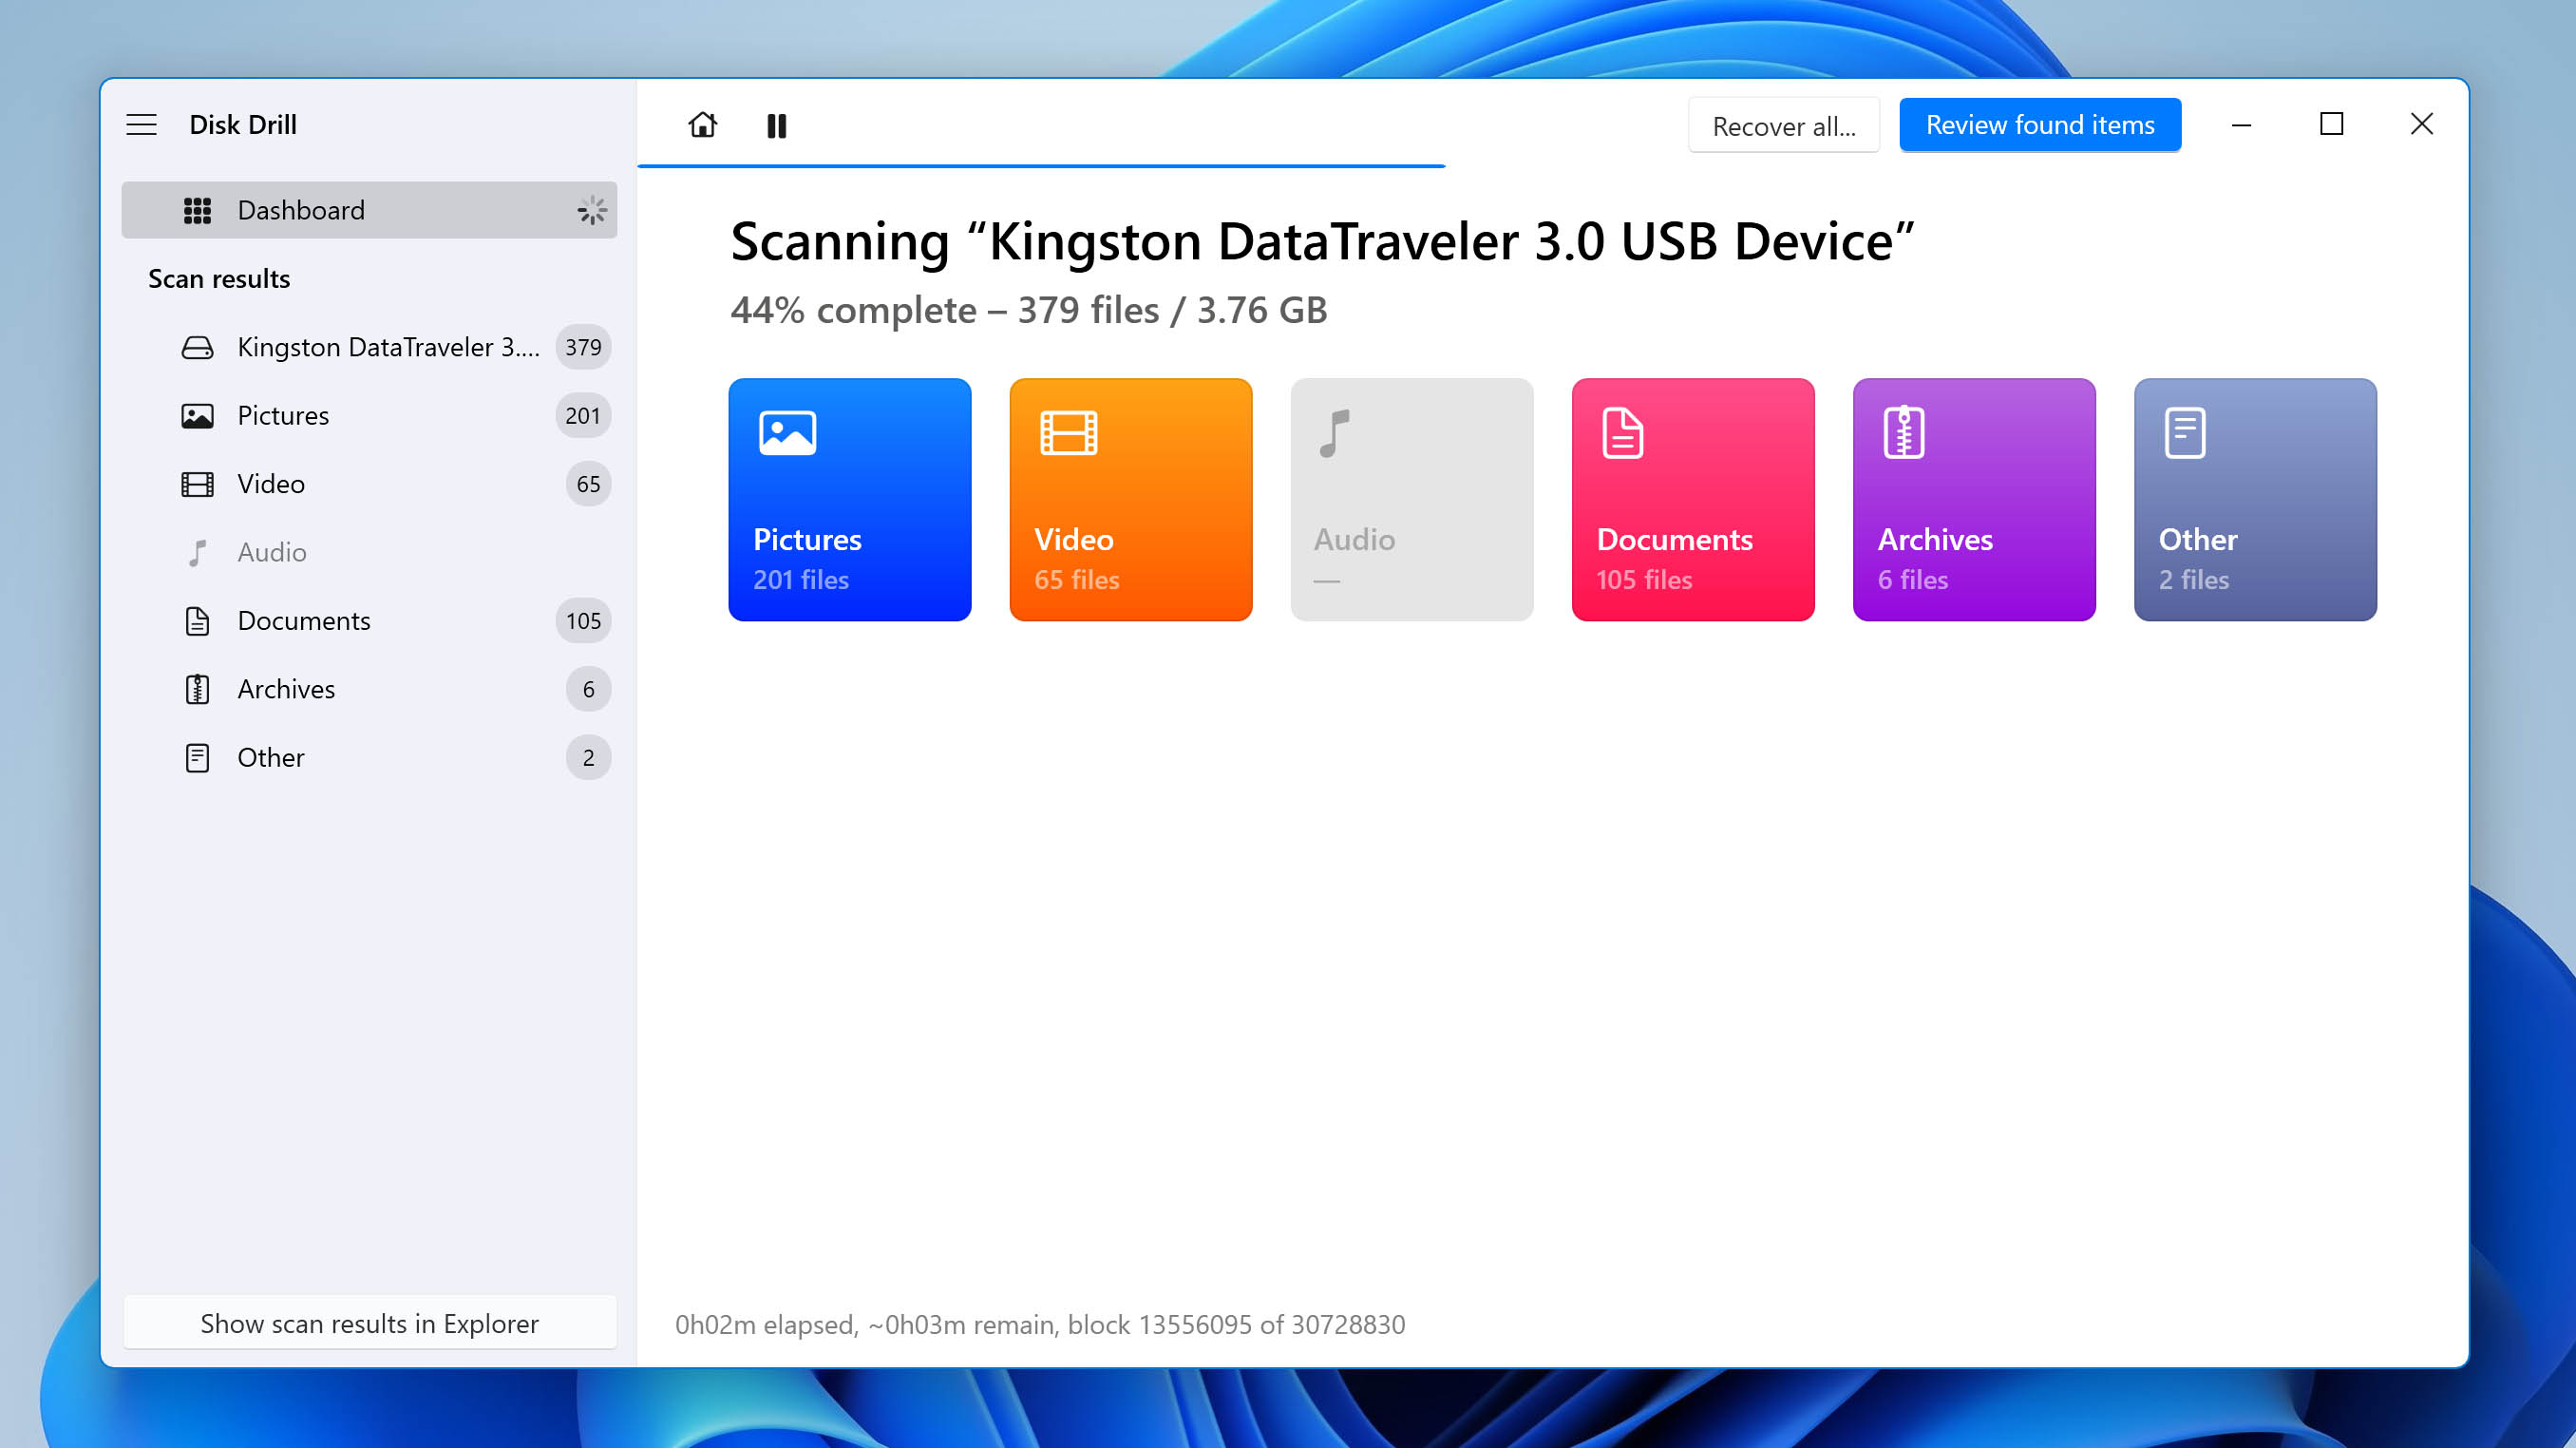Click zip icon on Archives tile
The image size is (2576, 1448).
click(x=1903, y=433)
